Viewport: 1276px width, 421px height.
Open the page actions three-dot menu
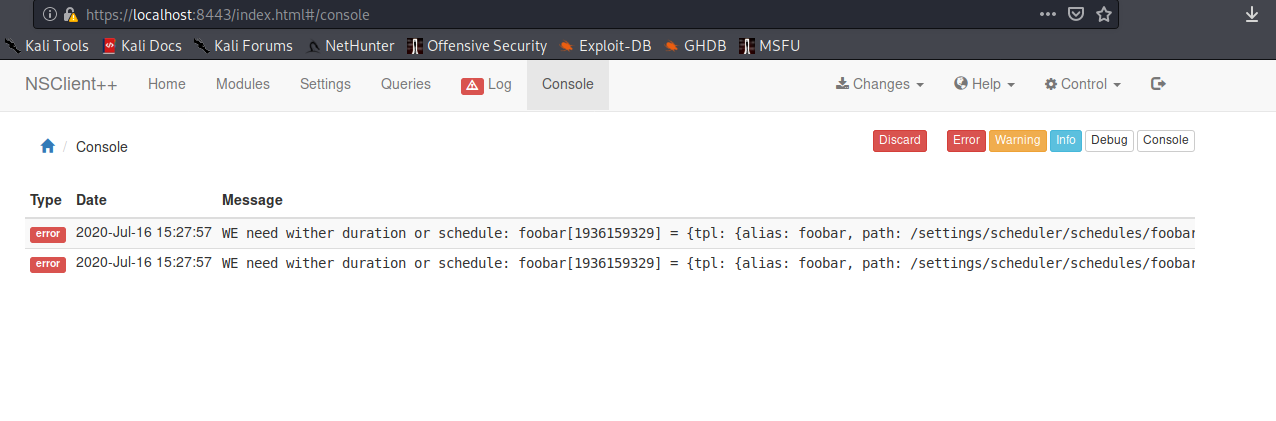pyautogui.click(x=1048, y=15)
